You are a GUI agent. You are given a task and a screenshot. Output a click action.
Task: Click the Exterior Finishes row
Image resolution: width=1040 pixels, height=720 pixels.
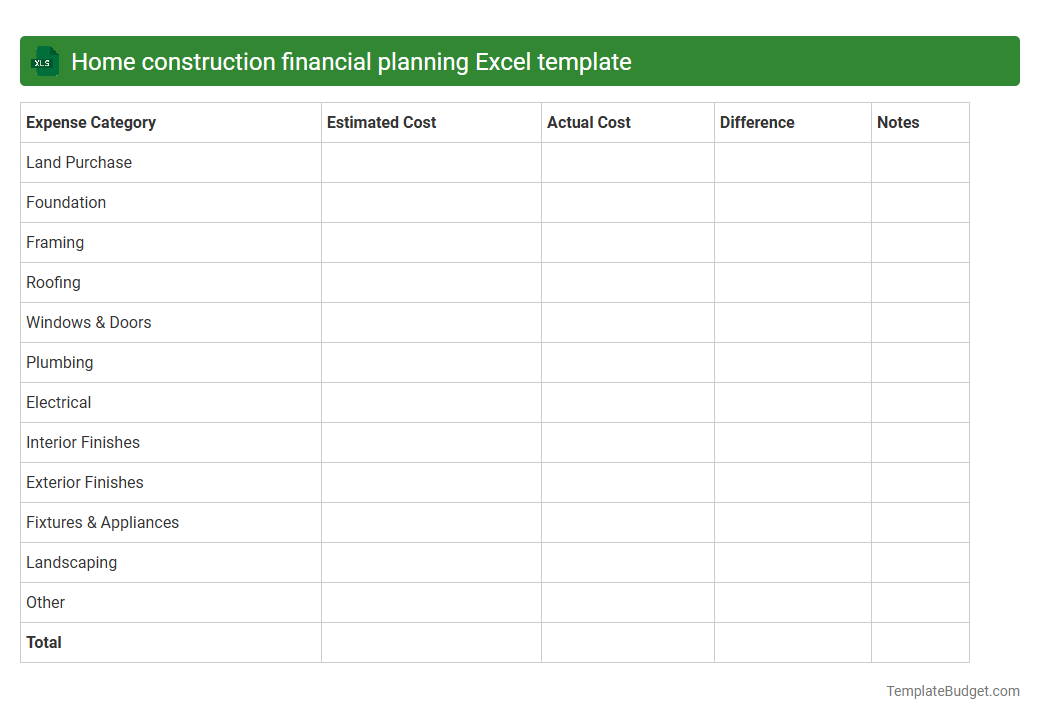tap(84, 482)
